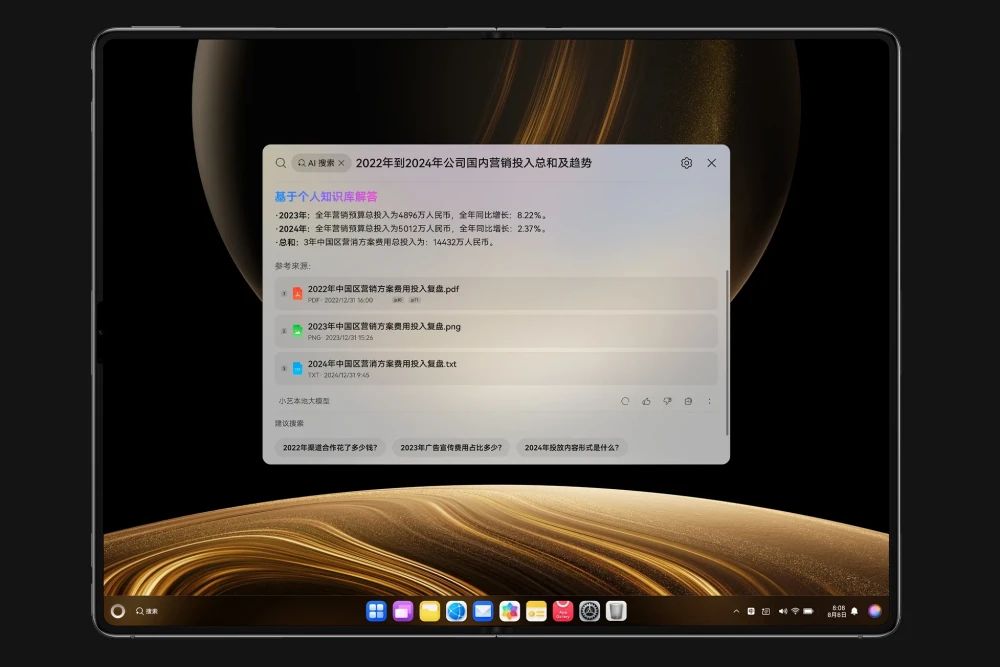Edit the 2022年到2024年 search query field
Viewport: 1000px width, 667px height.
[x=474, y=163]
